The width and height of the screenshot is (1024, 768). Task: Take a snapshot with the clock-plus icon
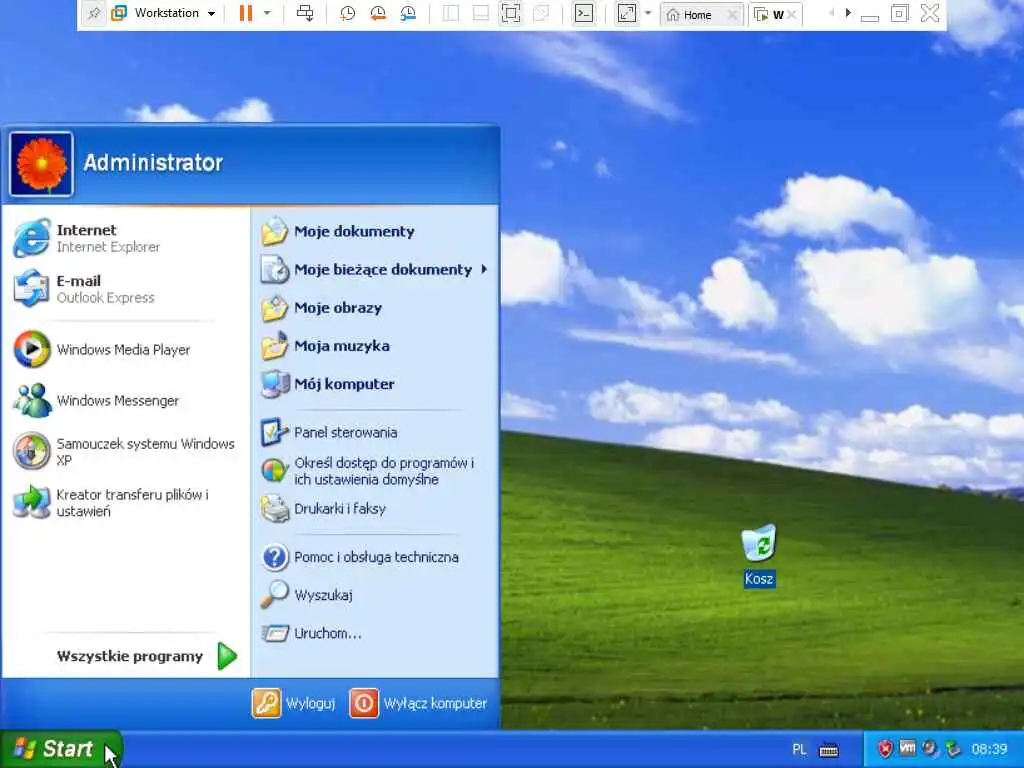click(x=347, y=13)
